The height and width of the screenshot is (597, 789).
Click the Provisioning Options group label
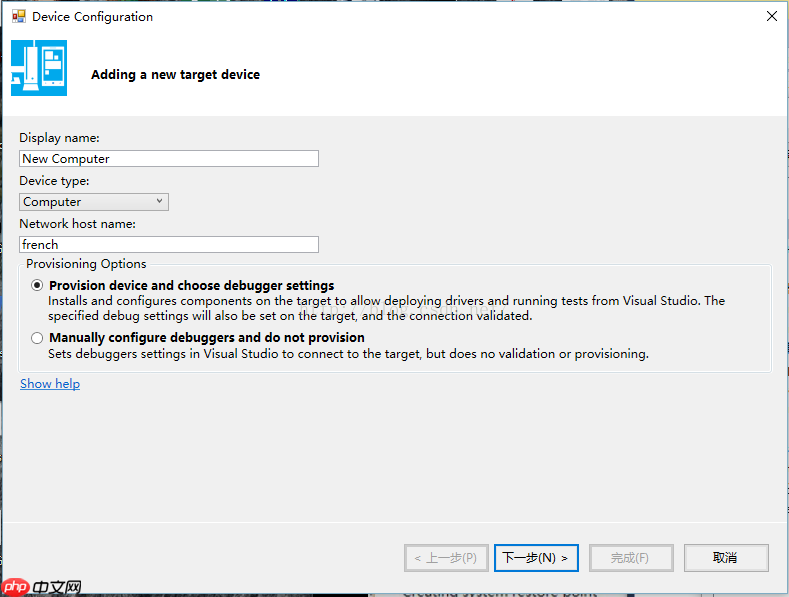click(x=86, y=264)
